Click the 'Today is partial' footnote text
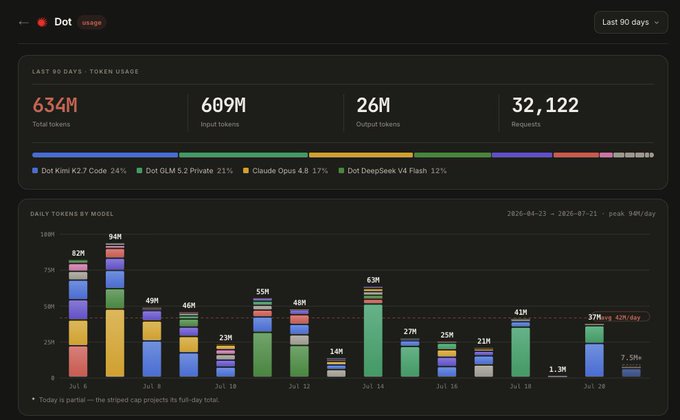 129,400
